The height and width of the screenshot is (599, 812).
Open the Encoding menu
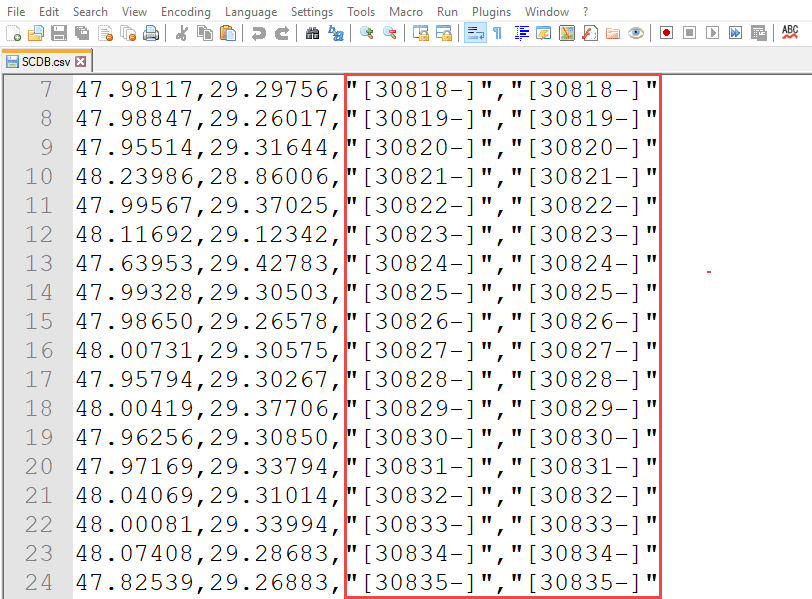pos(185,11)
